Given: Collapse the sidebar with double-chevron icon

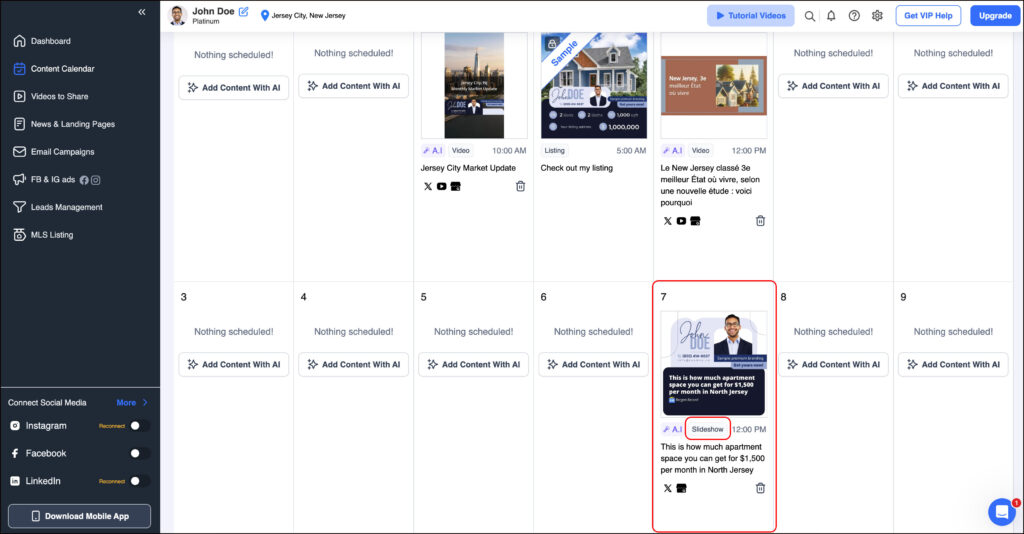Looking at the screenshot, I should click(x=142, y=12).
